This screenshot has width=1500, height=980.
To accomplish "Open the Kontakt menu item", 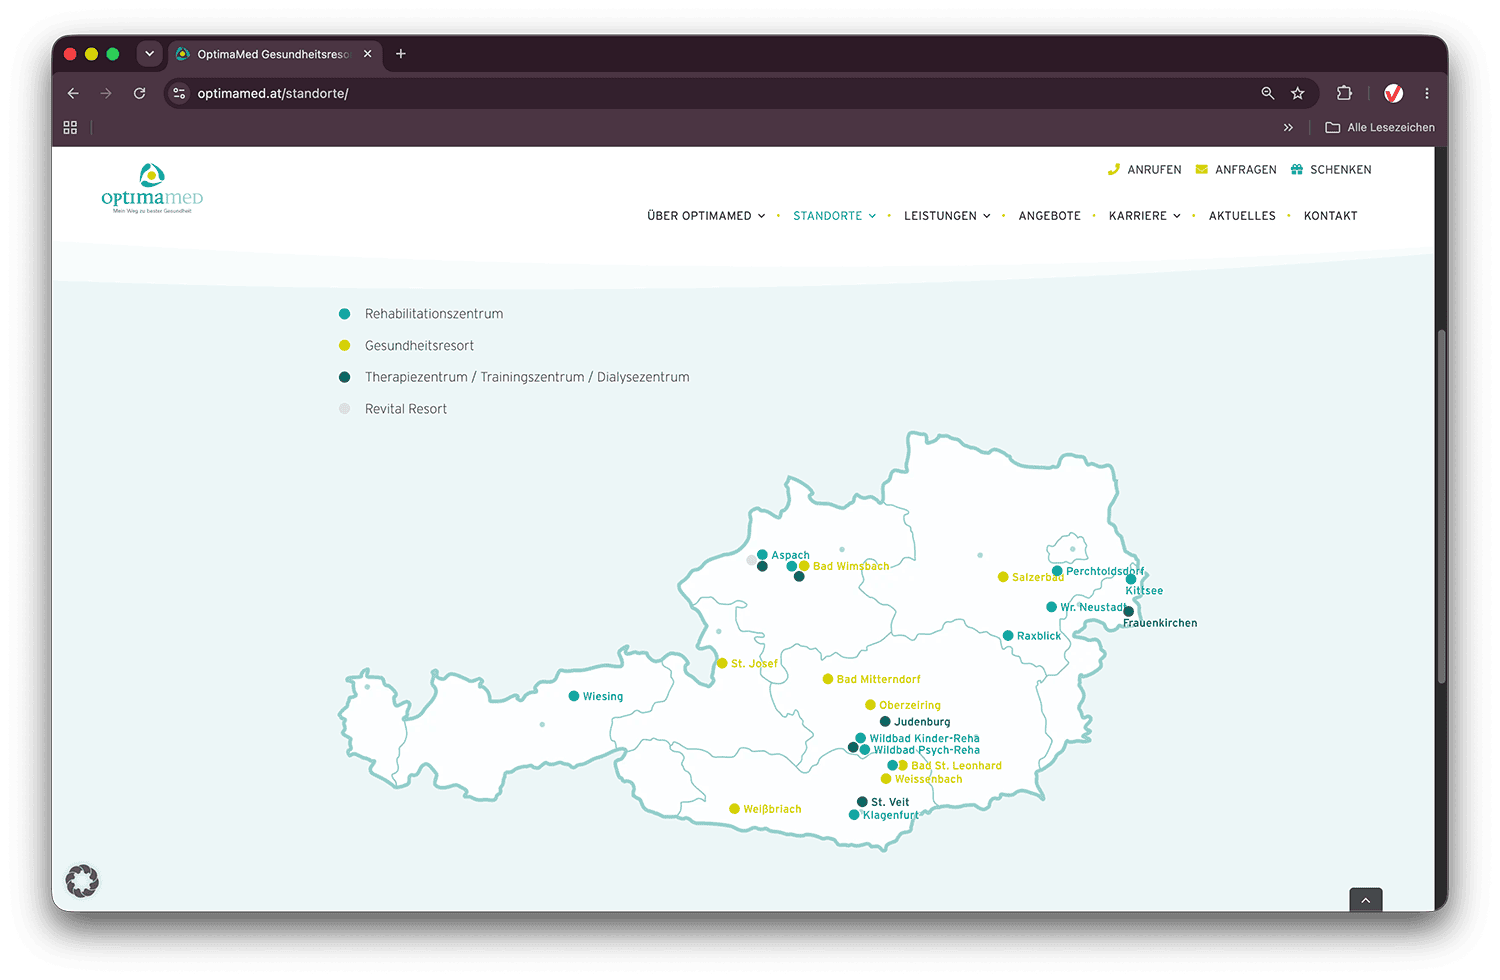I will coord(1330,216).
